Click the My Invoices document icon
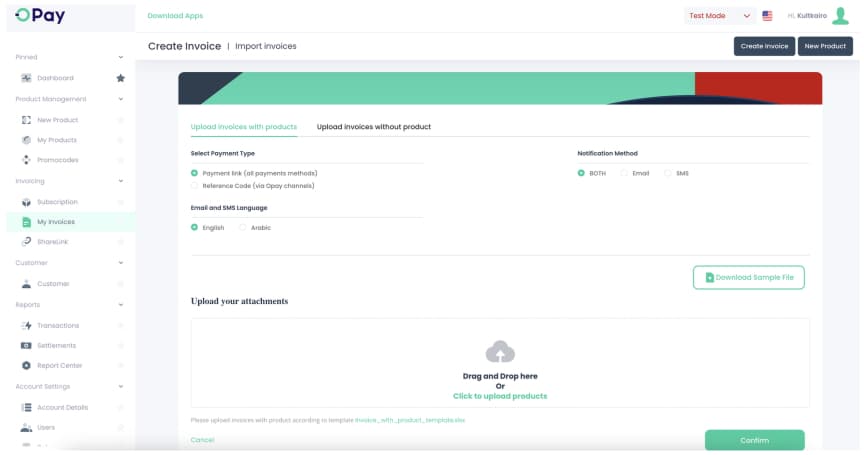Viewport: 864px width, 455px height. (26, 222)
